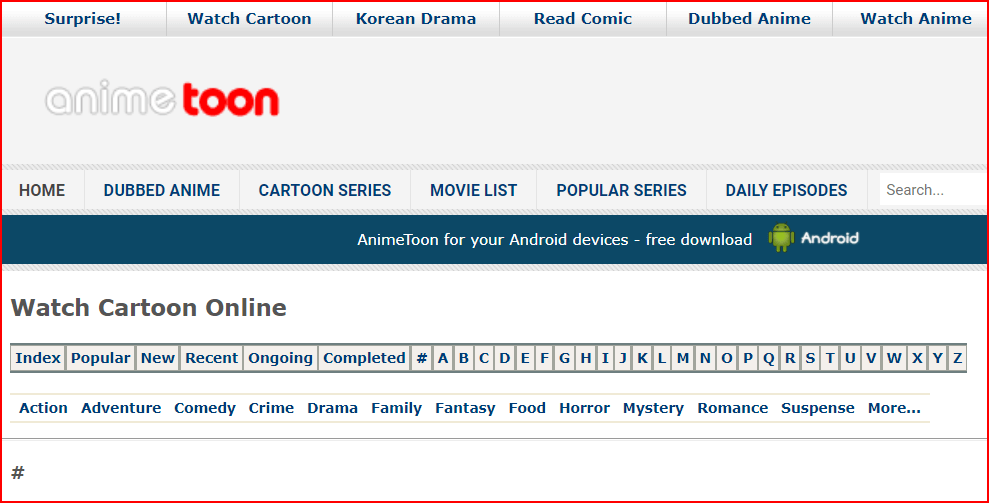Image resolution: width=989 pixels, height=503 pixels.
Task: Filter cartoons by letter D
Action: 505,358
